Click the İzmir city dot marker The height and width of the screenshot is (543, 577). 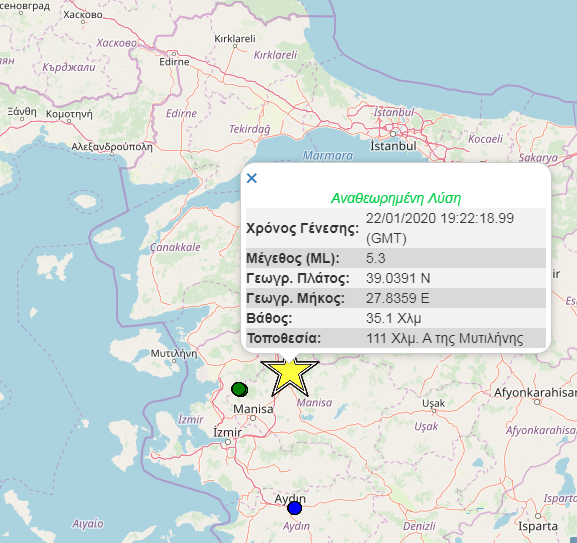228,442
